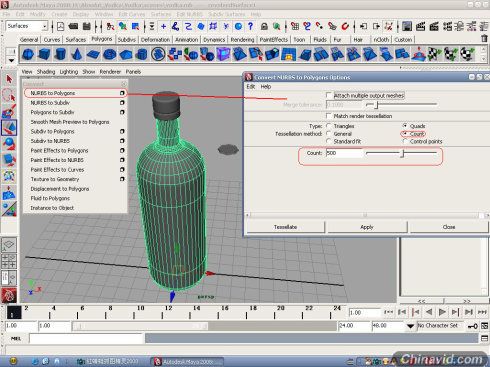Switch to the Deformation shelf tab

(x=155, y=40)
